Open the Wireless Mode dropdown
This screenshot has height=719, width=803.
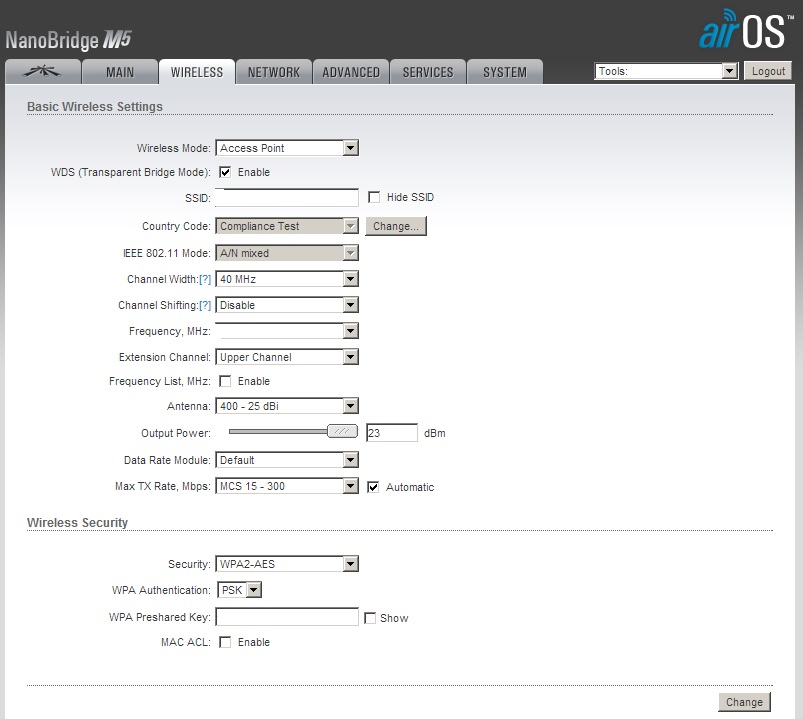[x=287, y=148]
